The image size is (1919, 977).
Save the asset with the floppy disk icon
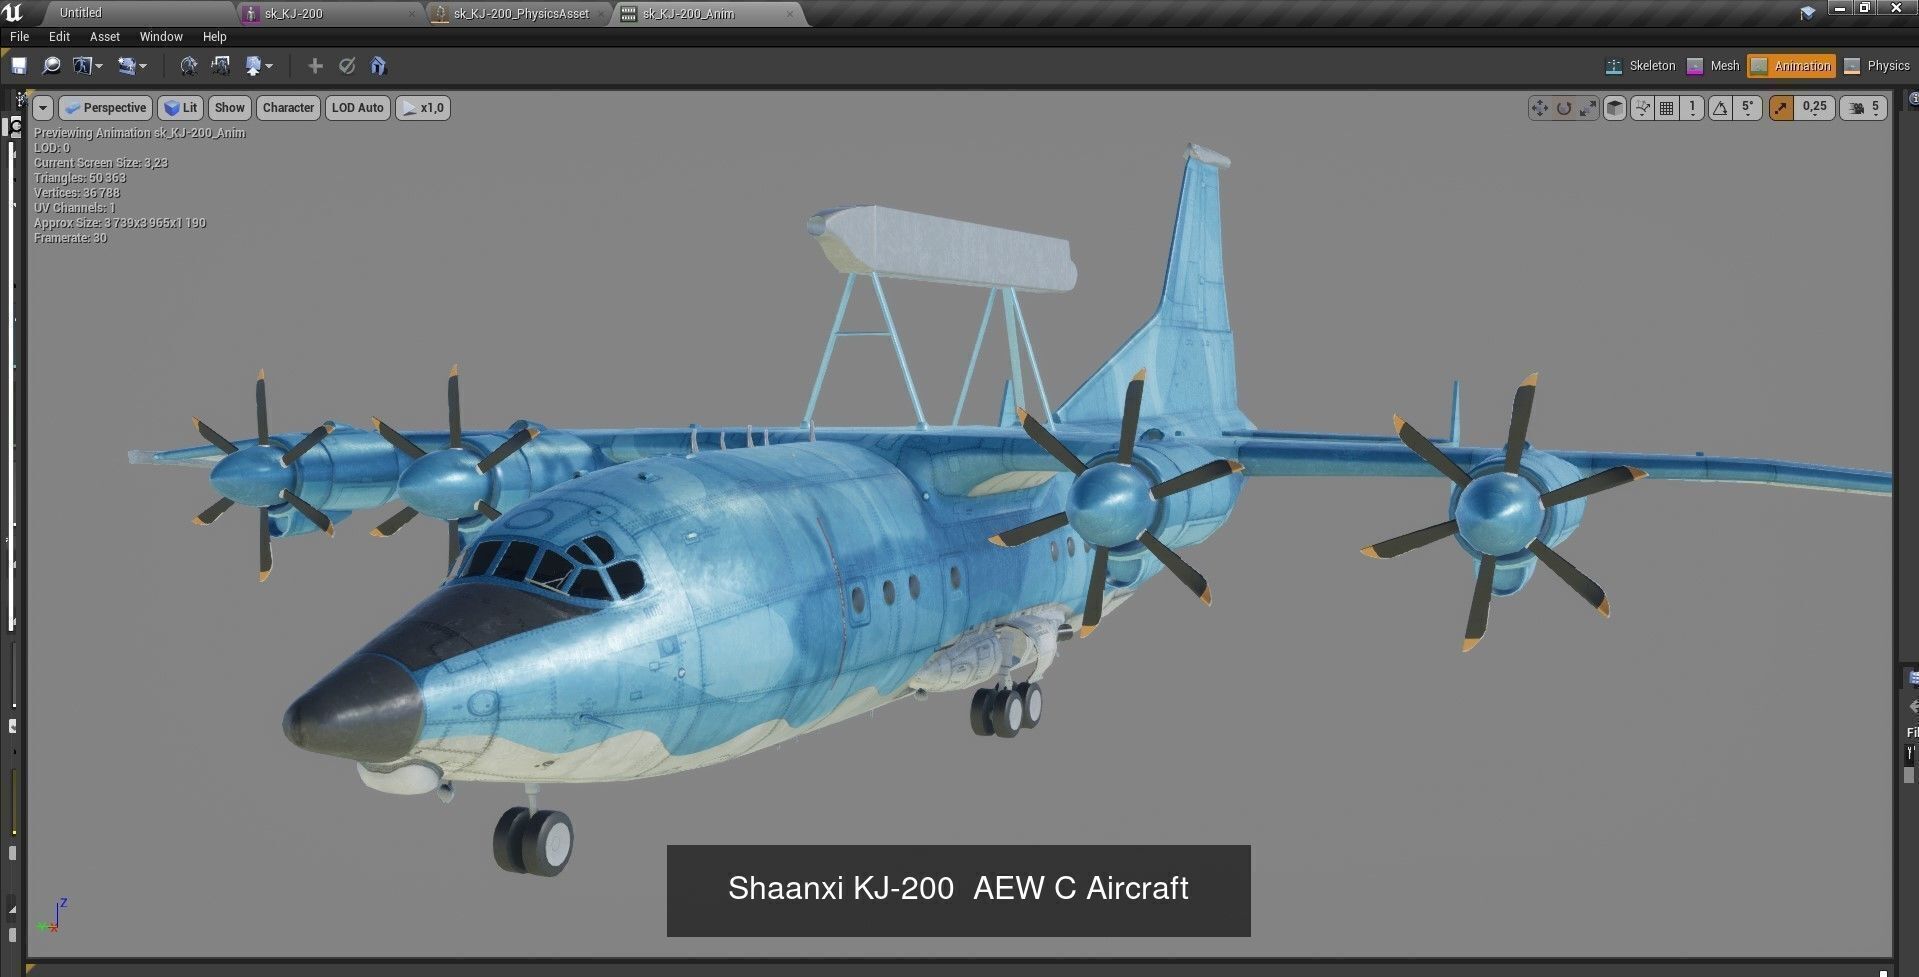pyautogui.click(x=19, y=66)
